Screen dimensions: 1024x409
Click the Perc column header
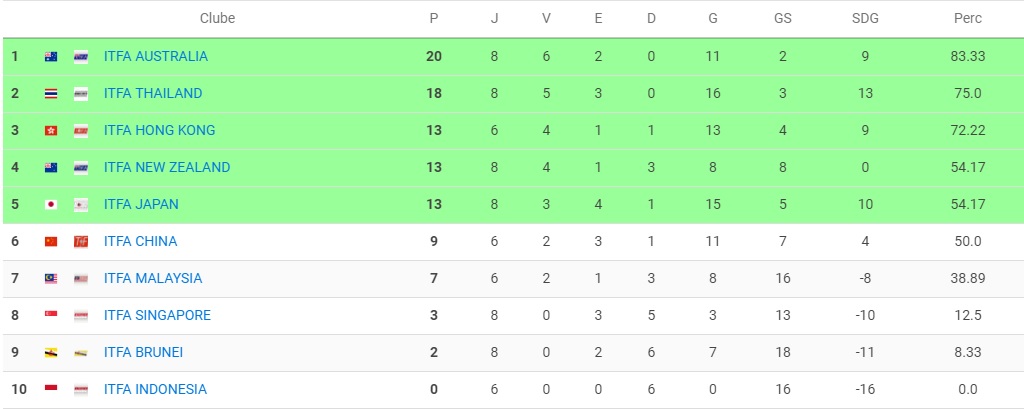click(967, 19)
